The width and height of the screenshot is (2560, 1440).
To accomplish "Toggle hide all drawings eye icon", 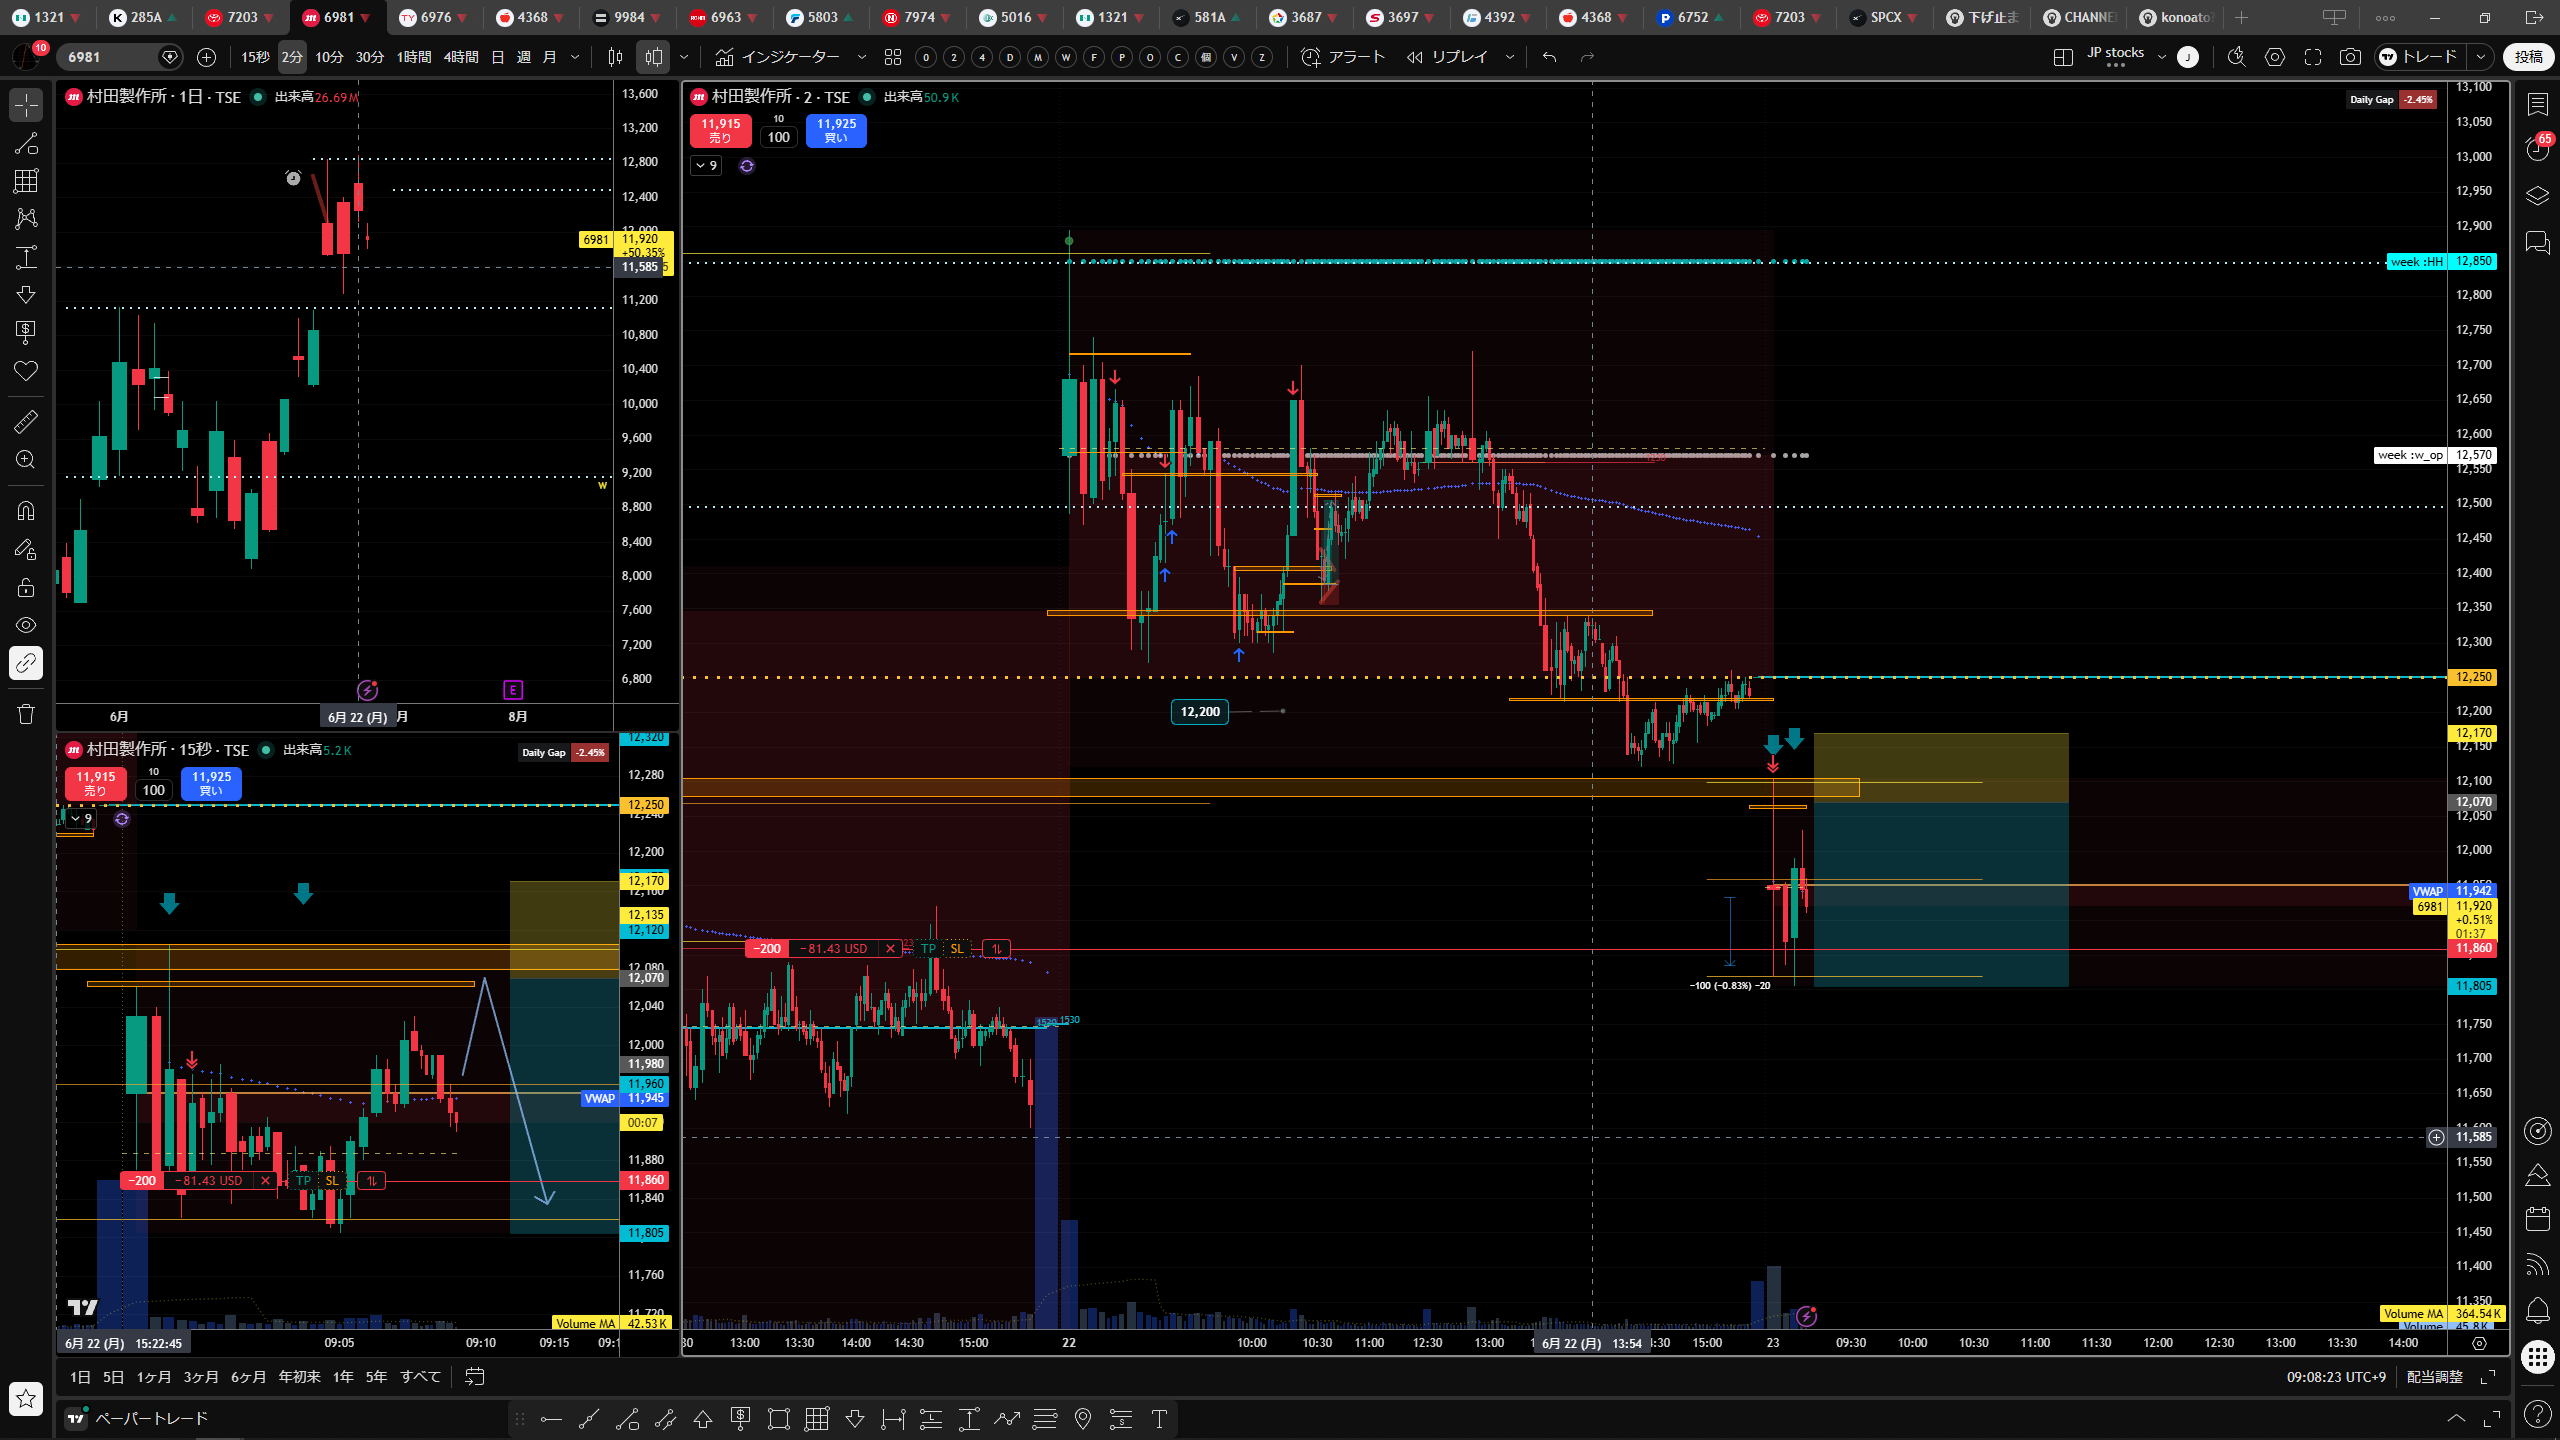I will coord(26,625).
